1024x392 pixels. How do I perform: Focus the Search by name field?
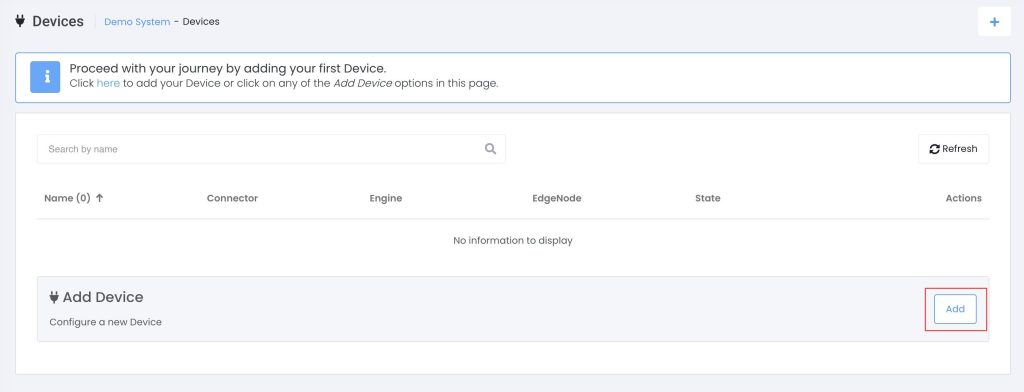pos(271,149)
